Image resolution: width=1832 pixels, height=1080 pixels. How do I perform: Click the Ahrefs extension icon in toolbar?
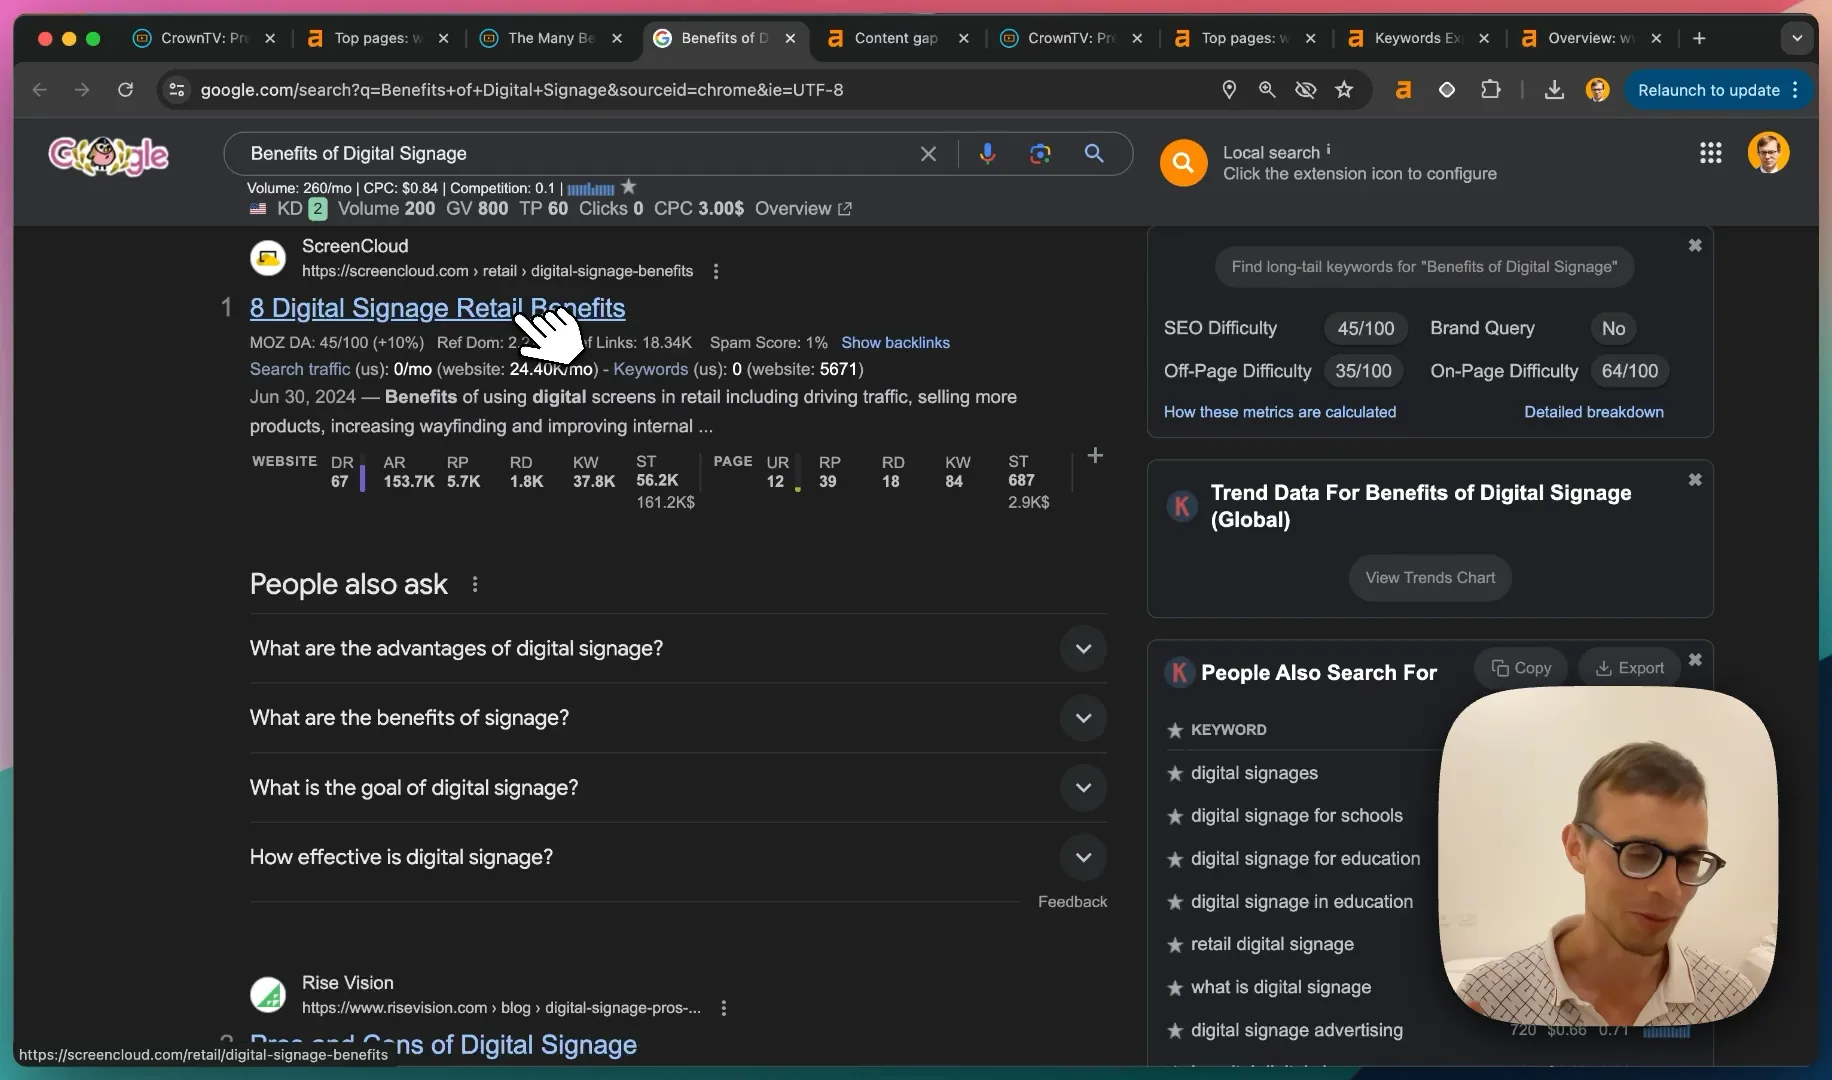tap(1403, 90)
